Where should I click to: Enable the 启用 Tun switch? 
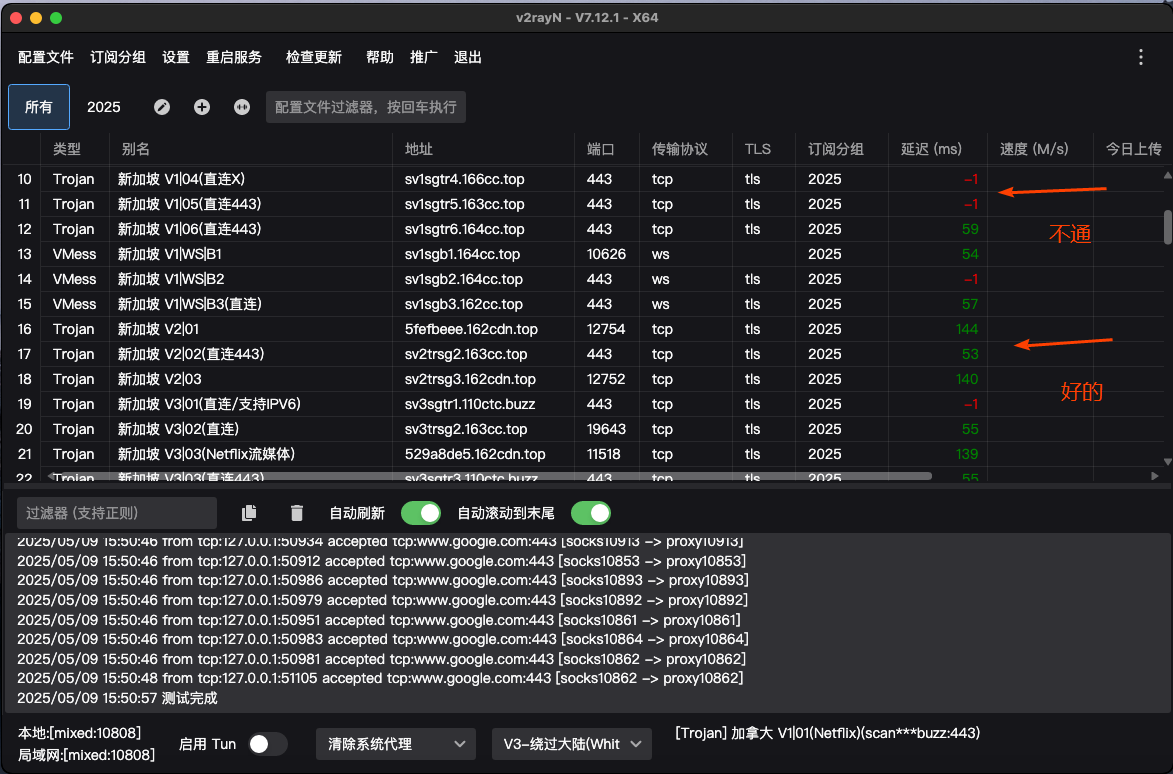pos(268,744)
